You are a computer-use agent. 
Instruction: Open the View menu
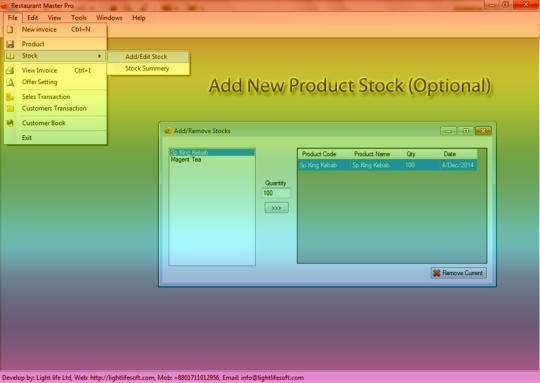[x=54, y=18]
